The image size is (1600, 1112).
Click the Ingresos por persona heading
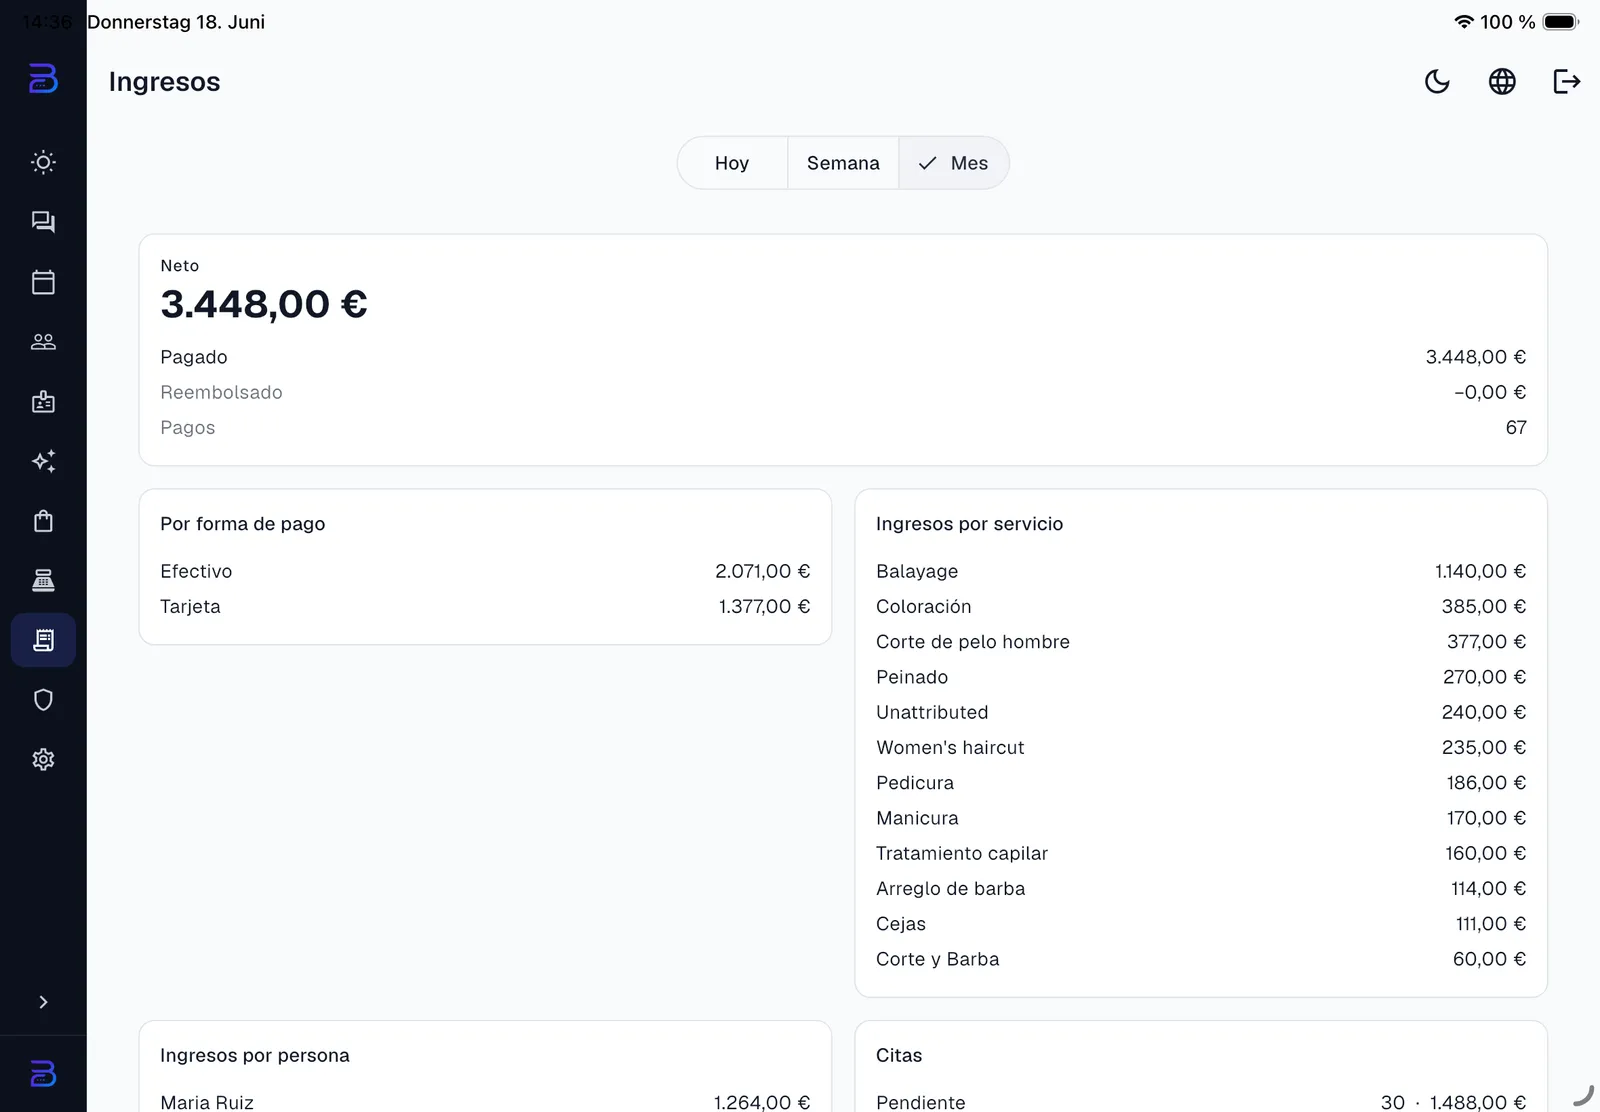[255, 1055]
